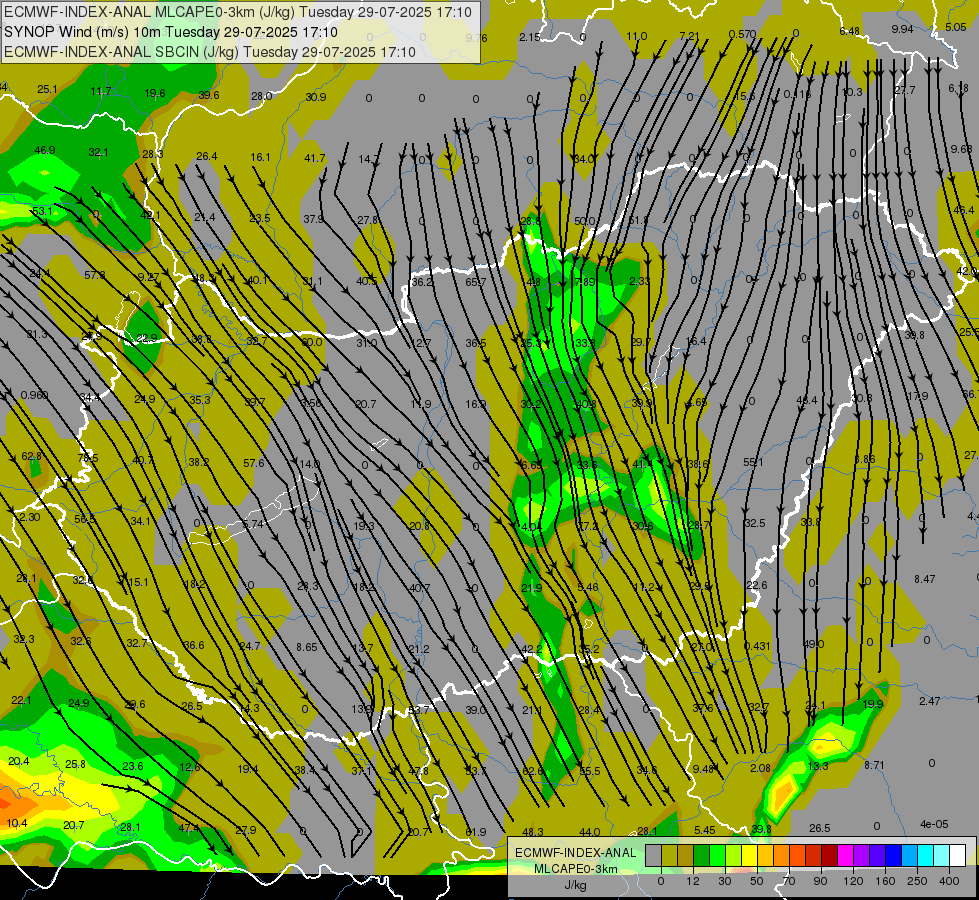Click the map value 4e-05
The image size is (979, 900).
933,824
